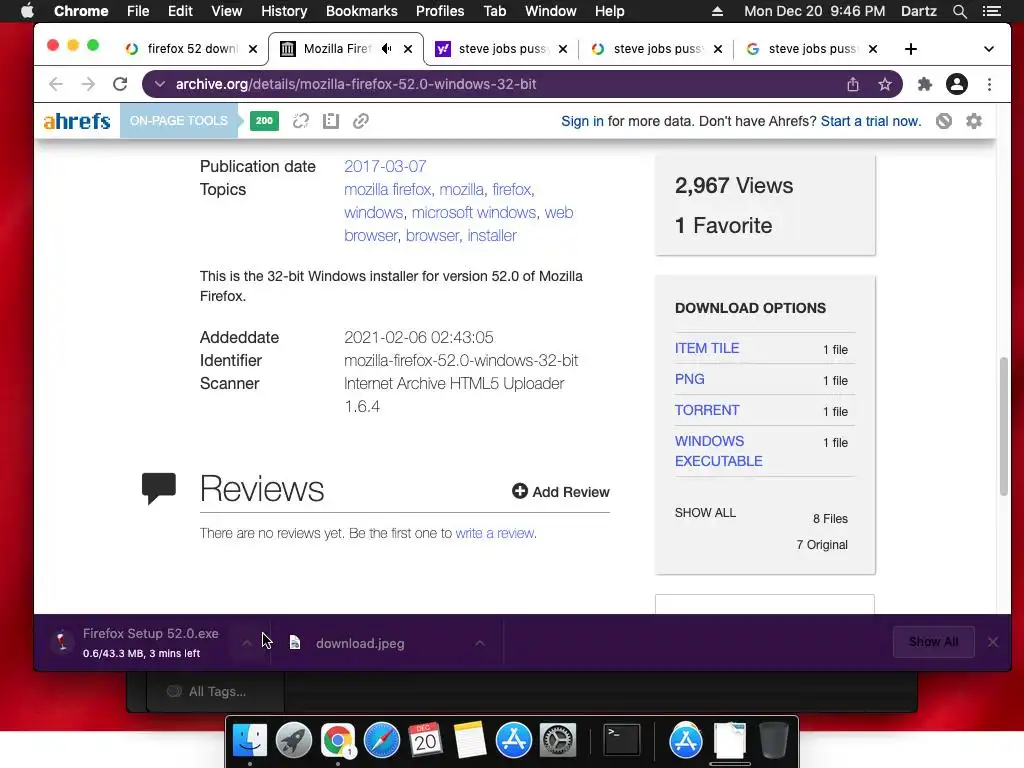This screenshot has height=768, width=1024.
Task: Open System Preferences from the Dock
Action: (x=557, y=741)
